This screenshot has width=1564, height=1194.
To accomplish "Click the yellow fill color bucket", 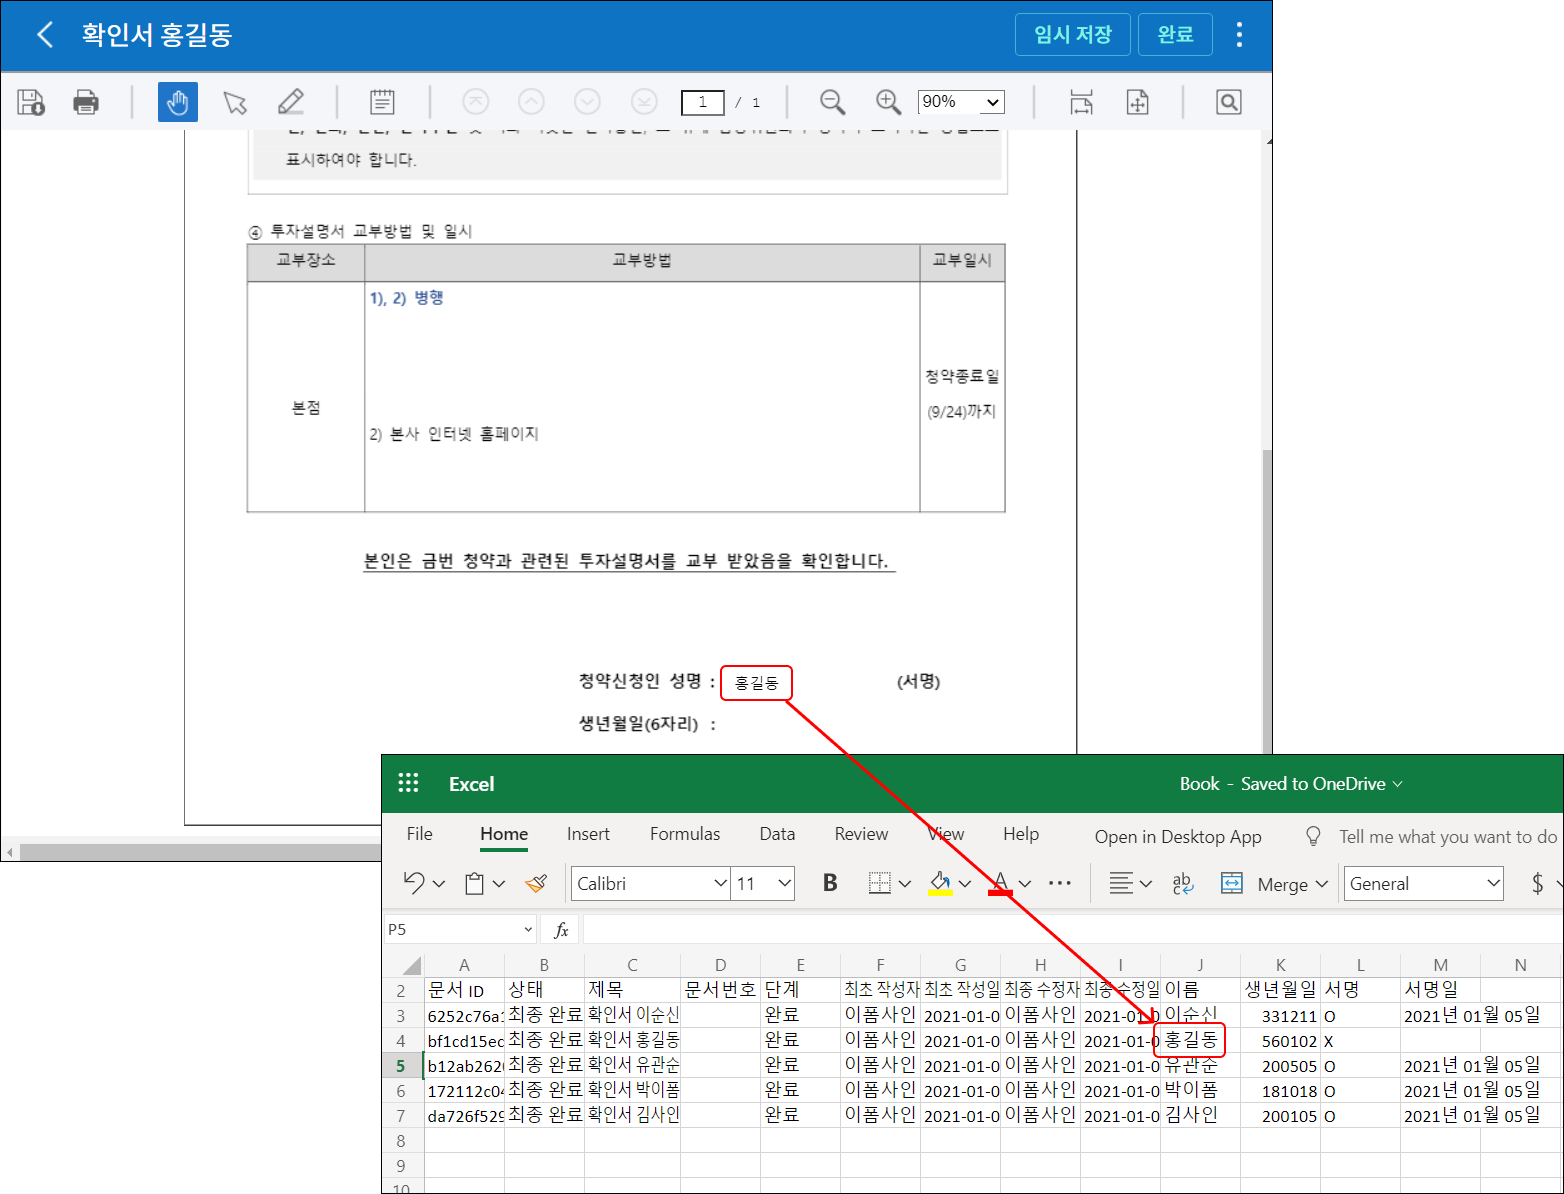I will click(x=940, y=883).
